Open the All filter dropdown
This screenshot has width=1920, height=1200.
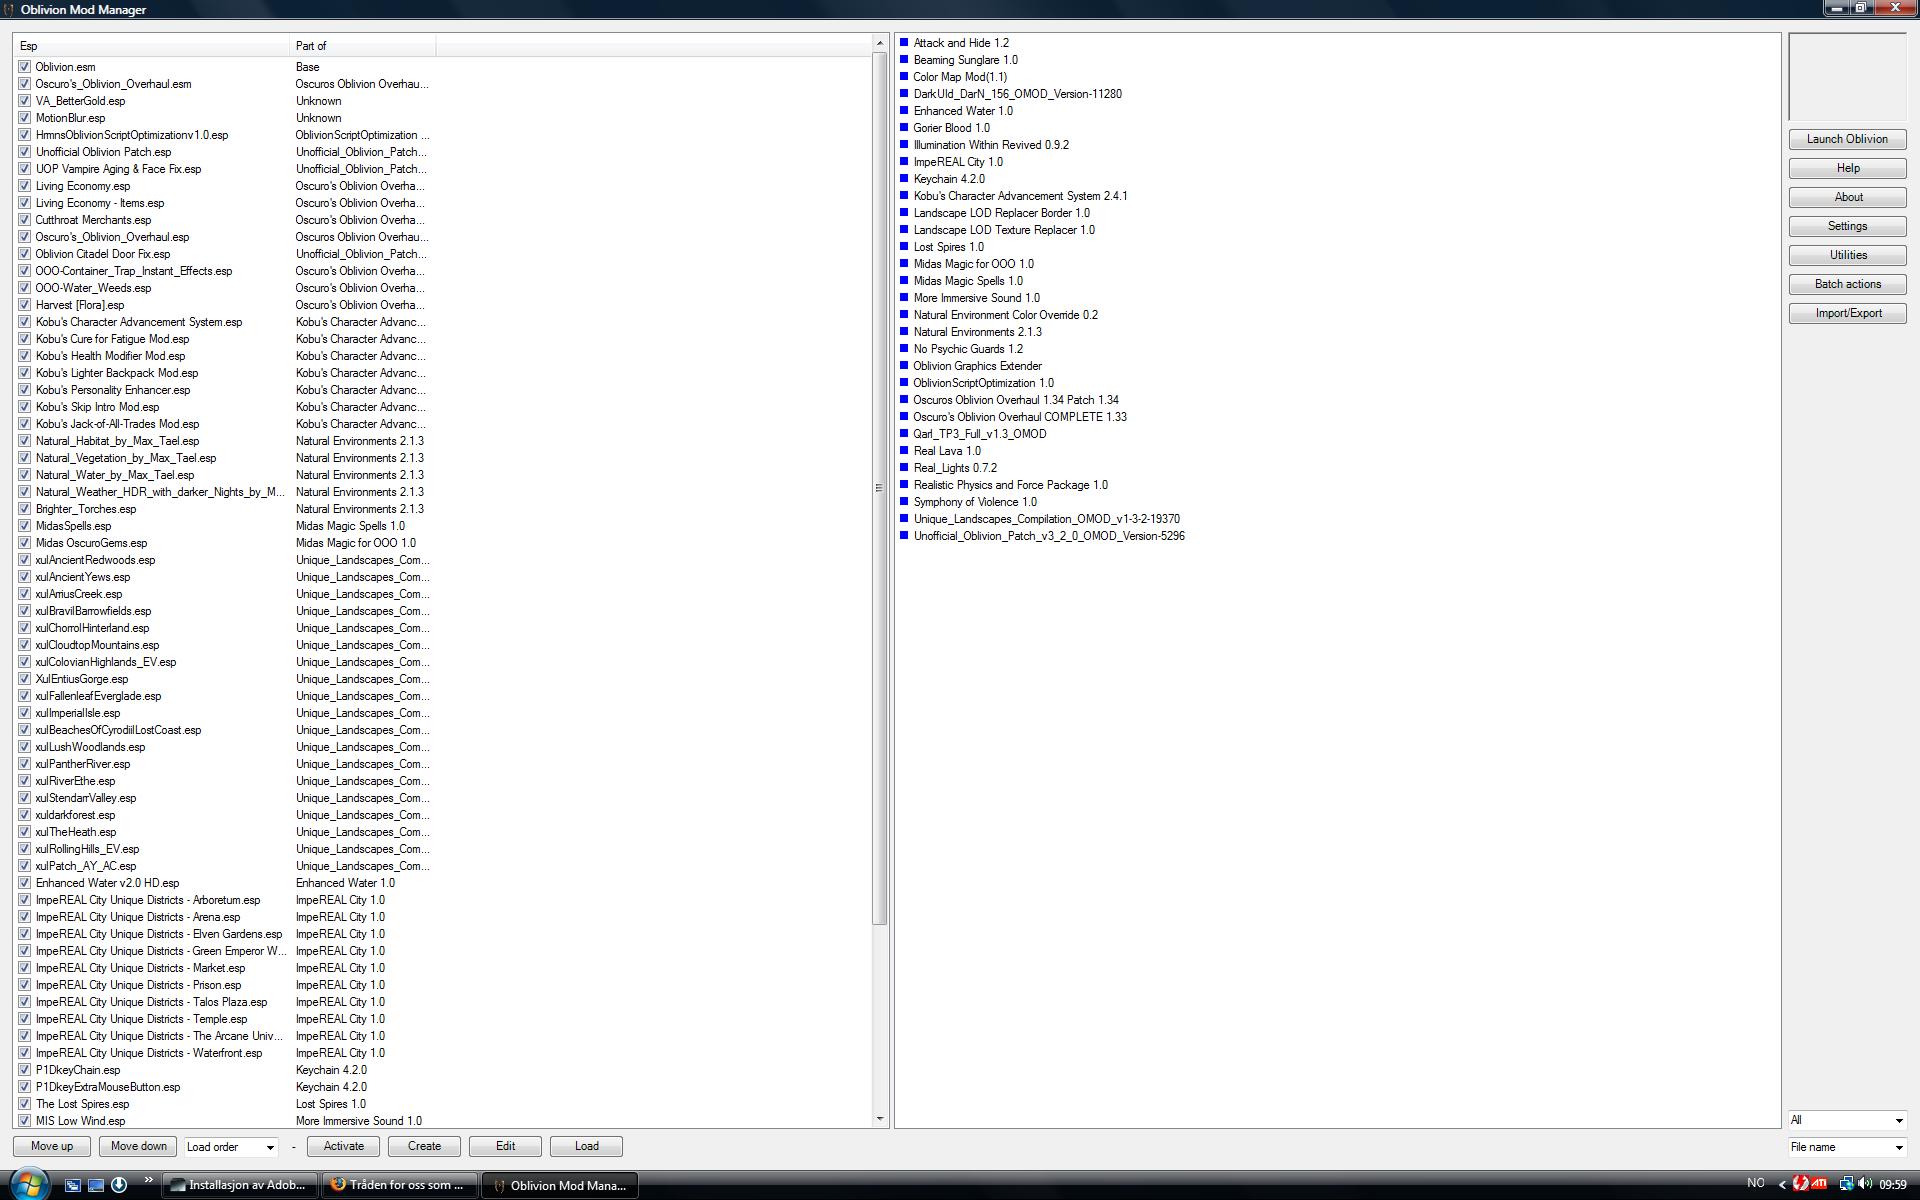1847,1120
